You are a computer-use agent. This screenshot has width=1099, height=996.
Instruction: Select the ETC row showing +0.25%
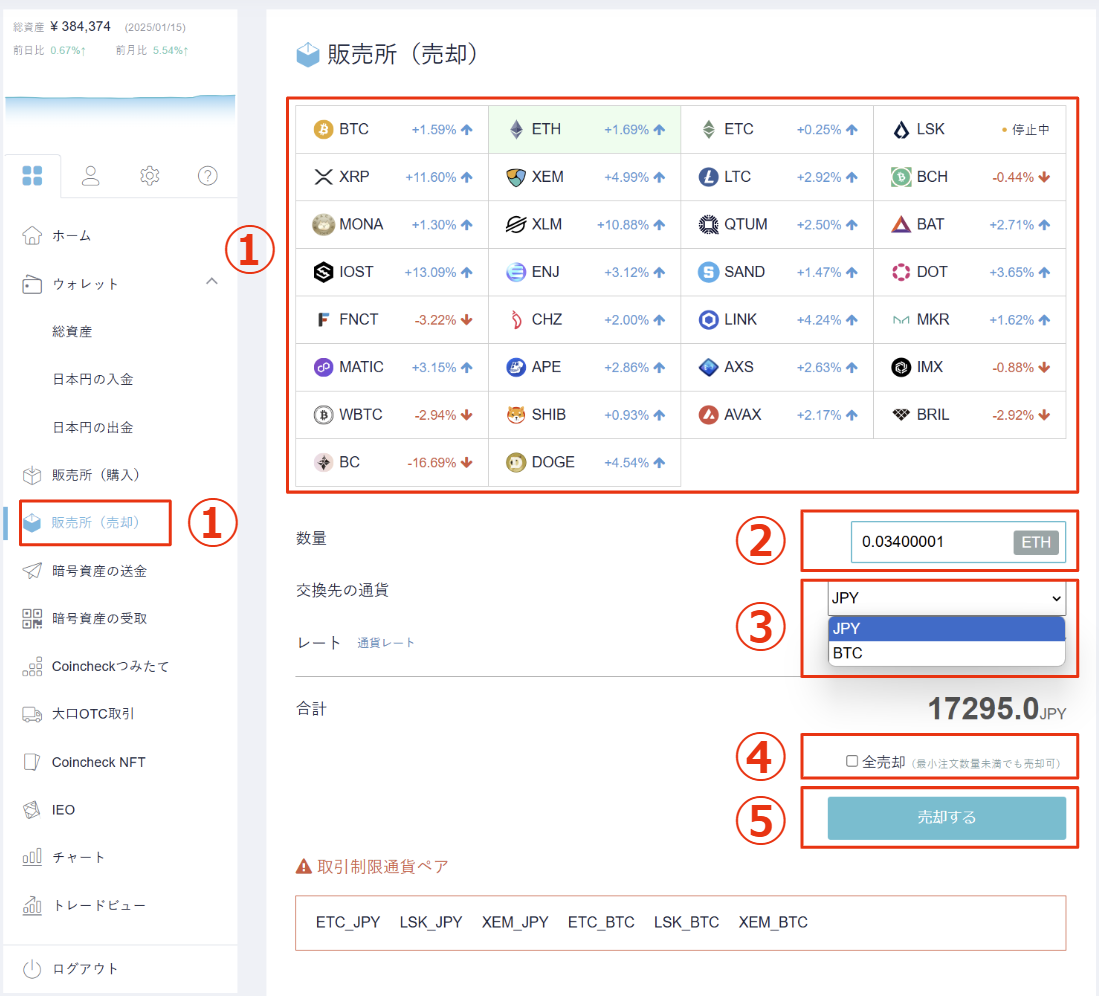click(x=777, y=130)
